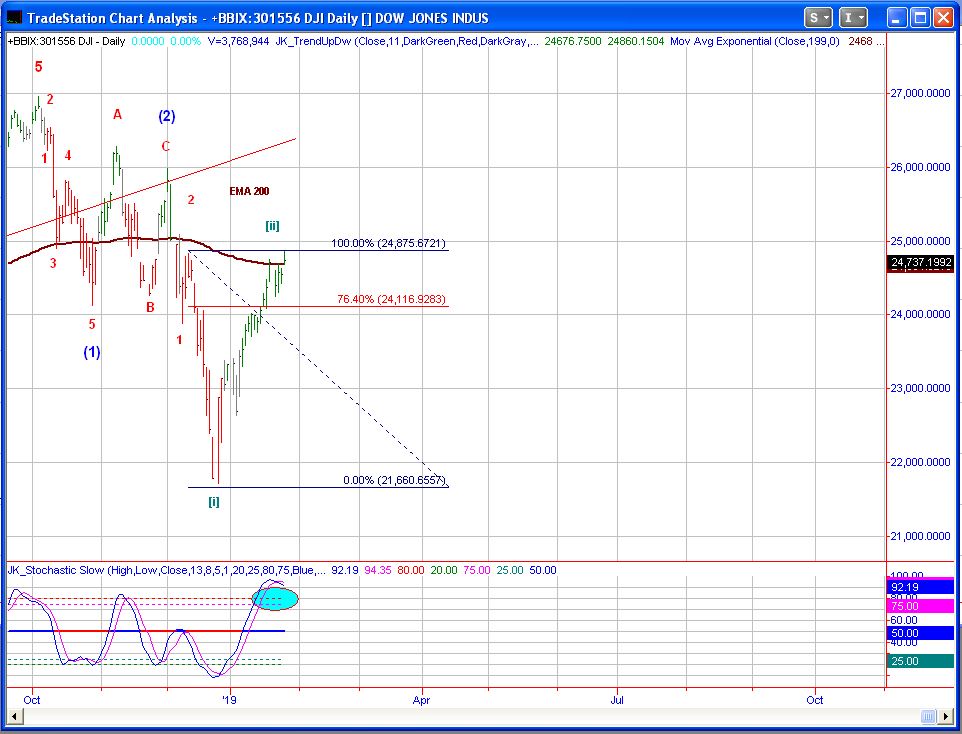Select the red "B" wave label

coord(150,307)
